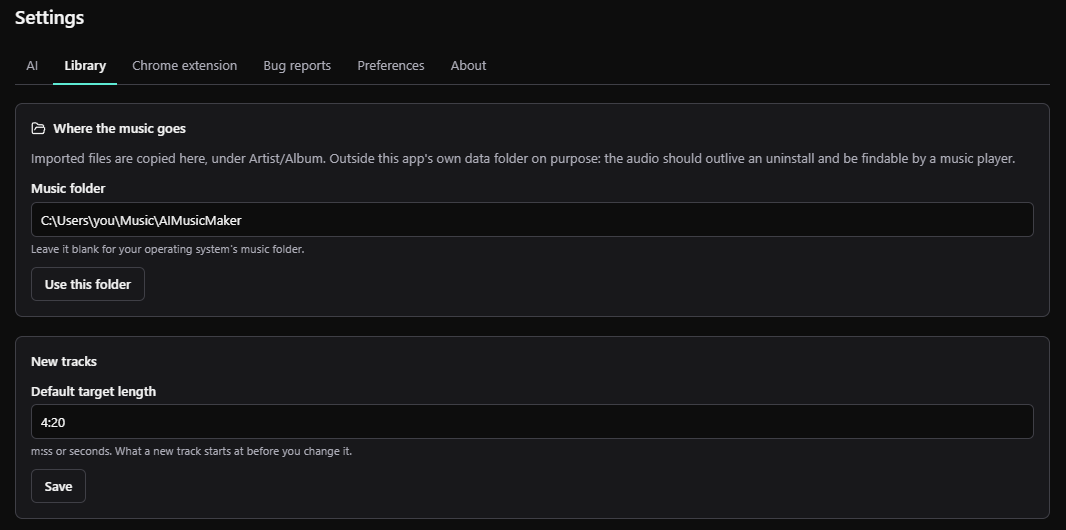Click the hint starting with m:ss or seconds
The image size is (1066, 530).
pyautogui.click(x=192, y=451)
